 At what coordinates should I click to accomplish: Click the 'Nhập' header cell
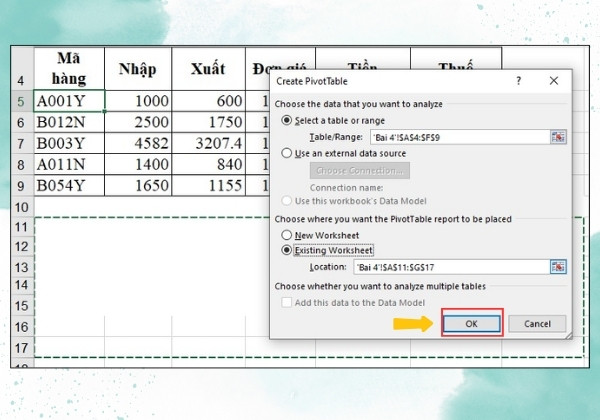click(x=138, y=68)
